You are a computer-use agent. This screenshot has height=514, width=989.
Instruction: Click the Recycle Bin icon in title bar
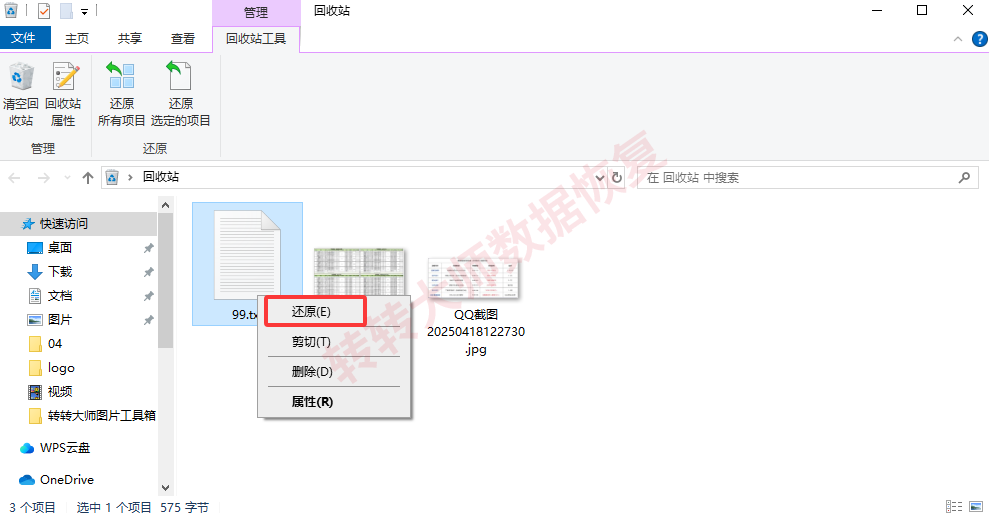pos(11,11)
